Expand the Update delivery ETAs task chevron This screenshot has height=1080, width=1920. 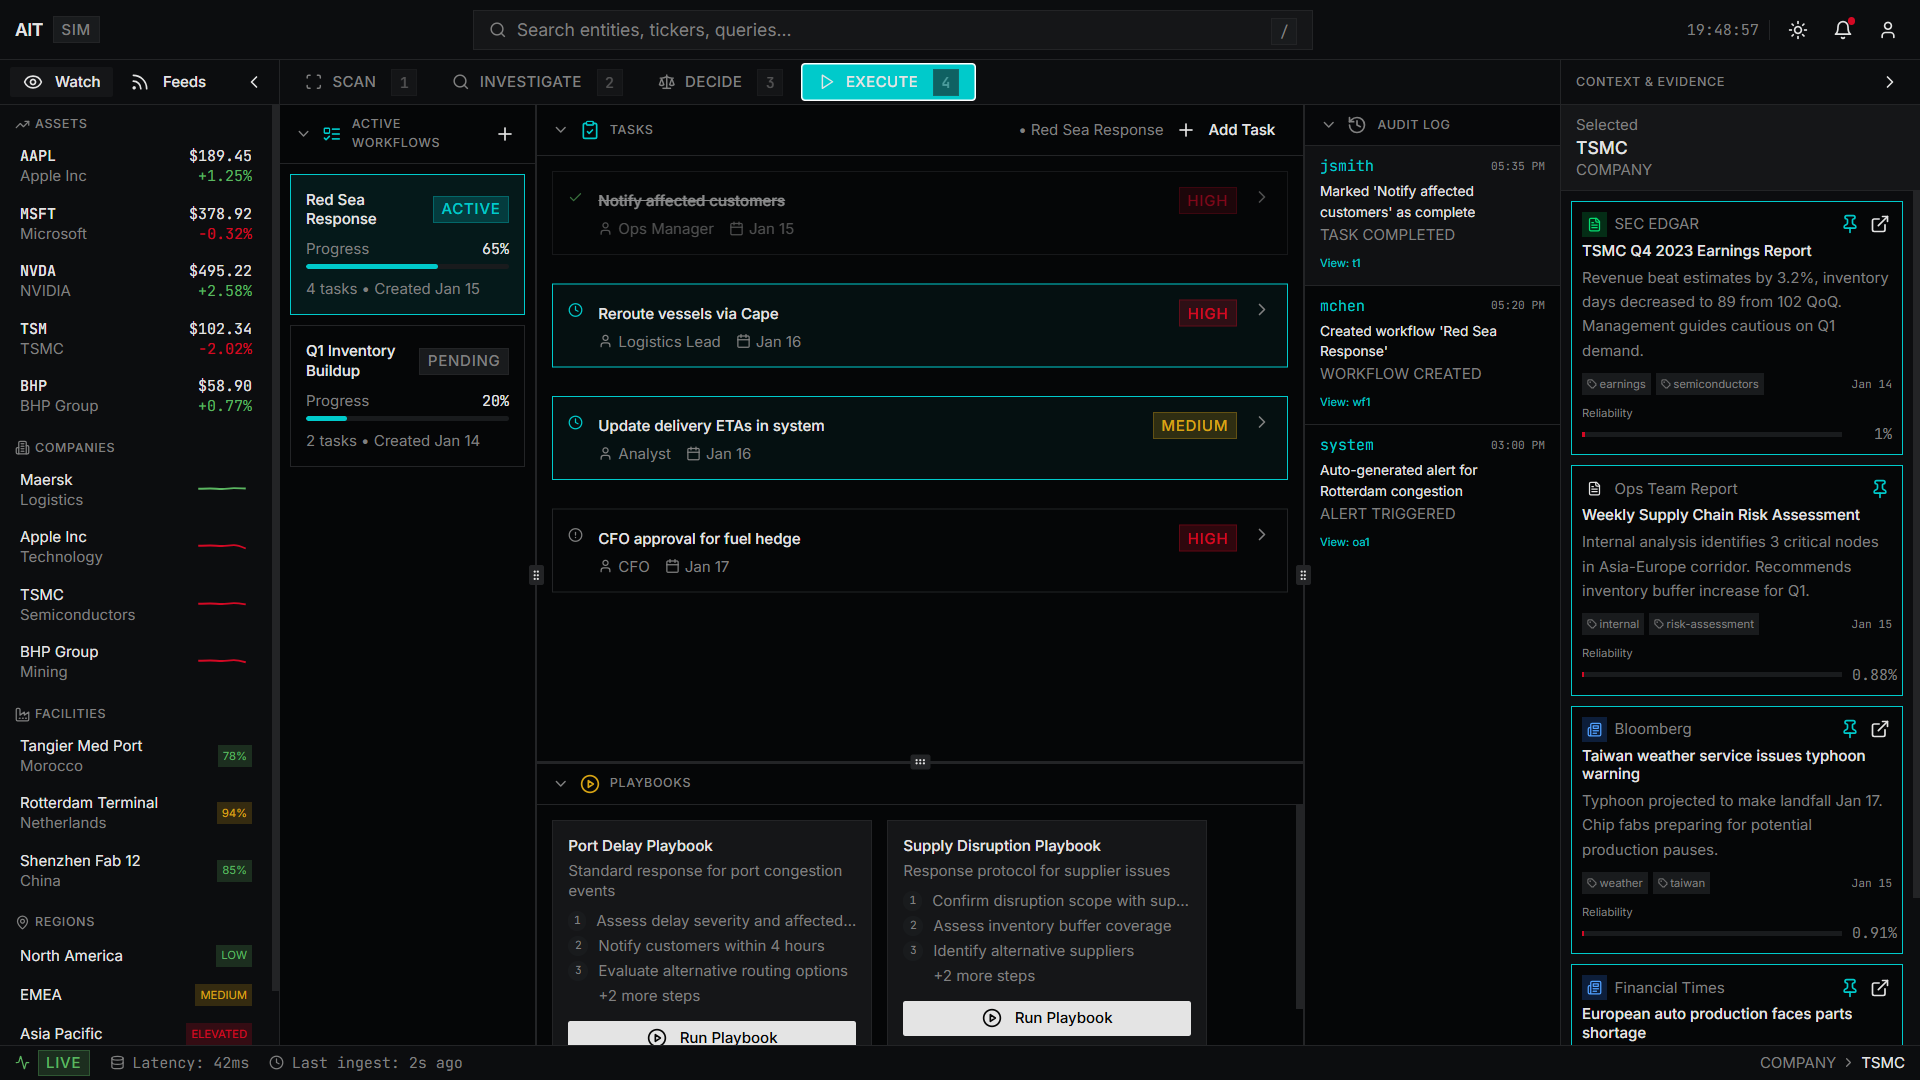pyautogui.click(x=1262, y=423)
